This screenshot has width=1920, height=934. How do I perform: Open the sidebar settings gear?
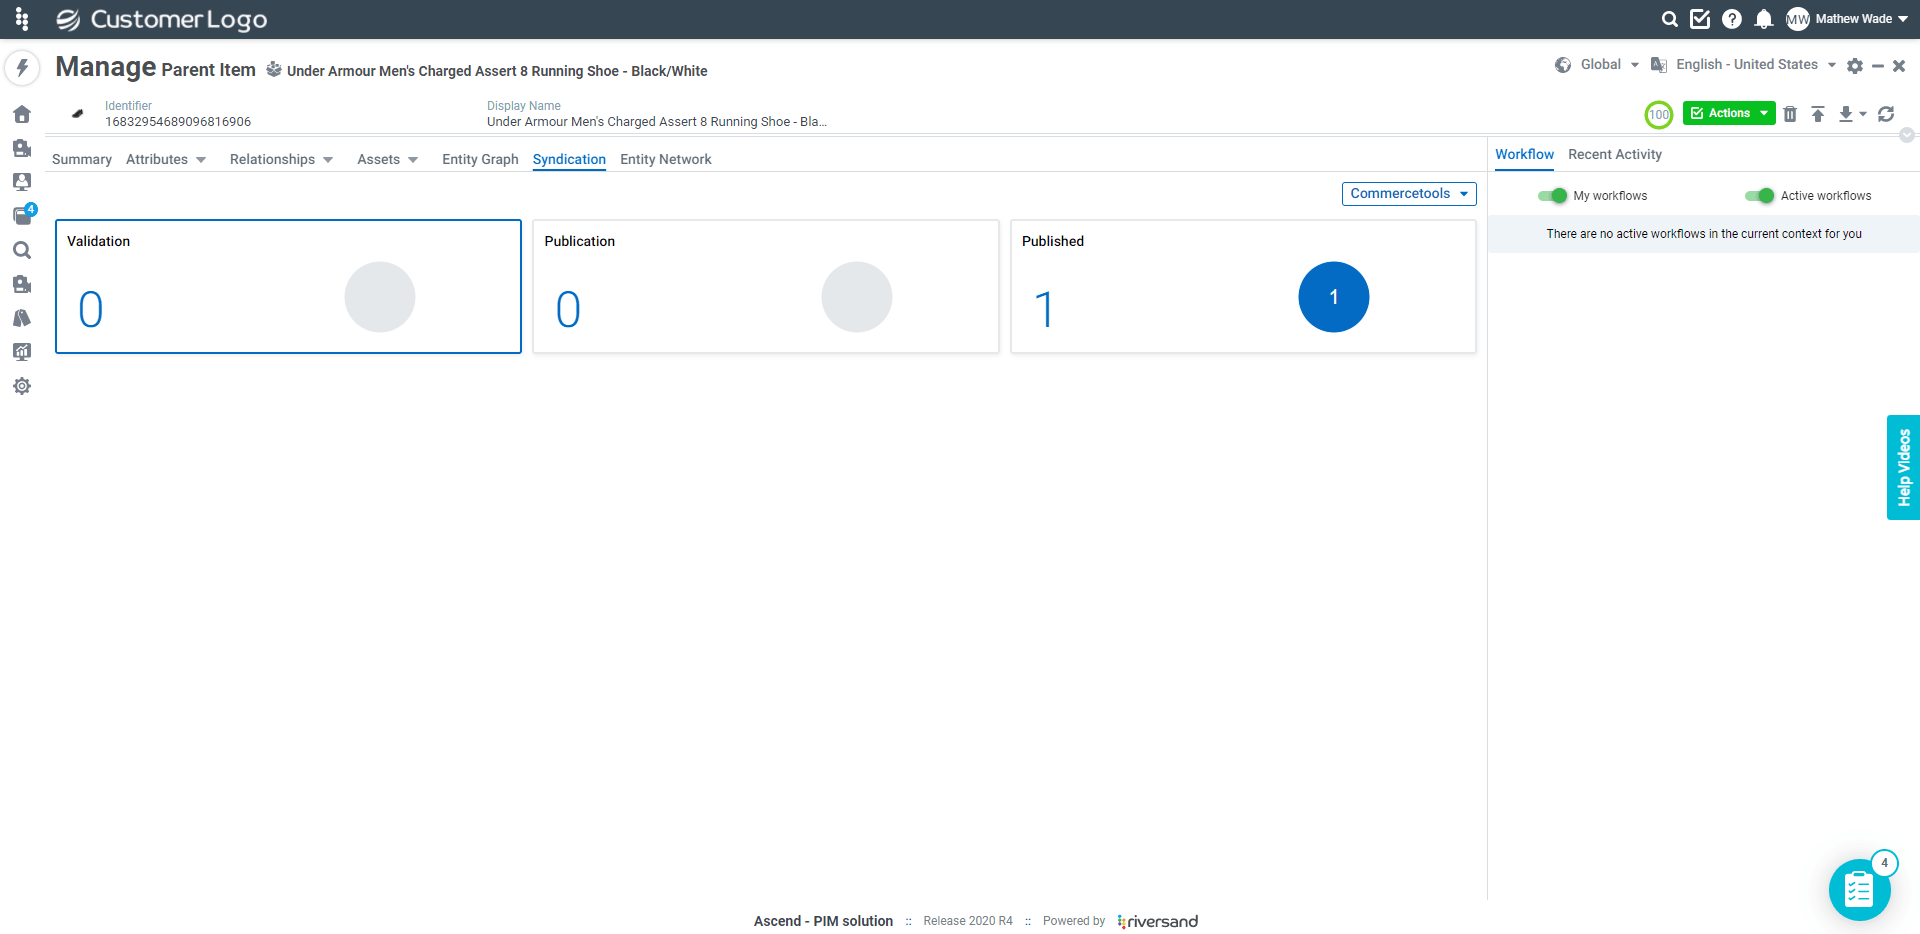pyautogui.click(x=22, y=386)
